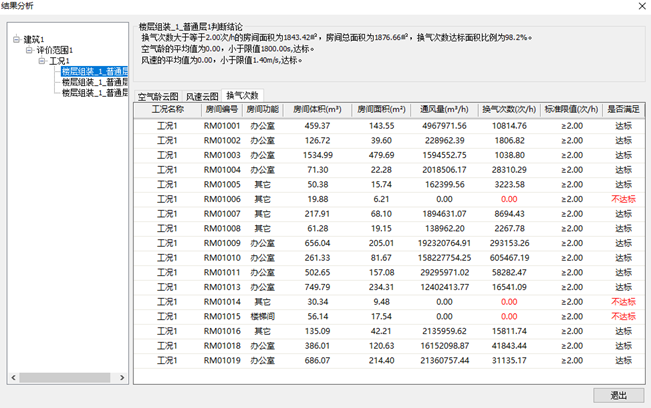This screenshot has width=651, height=408.
Task: Open the 换气次数 tab
Action: 248,96
